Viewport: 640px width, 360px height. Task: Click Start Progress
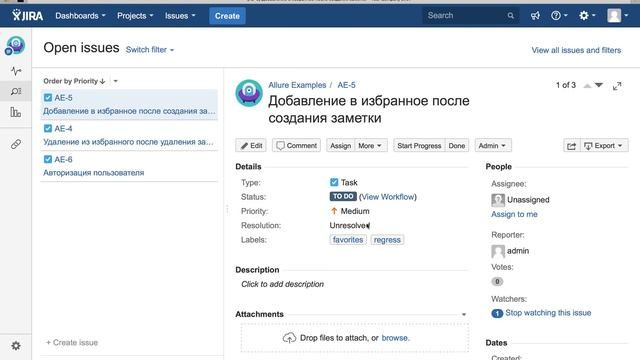click(419, 146)
